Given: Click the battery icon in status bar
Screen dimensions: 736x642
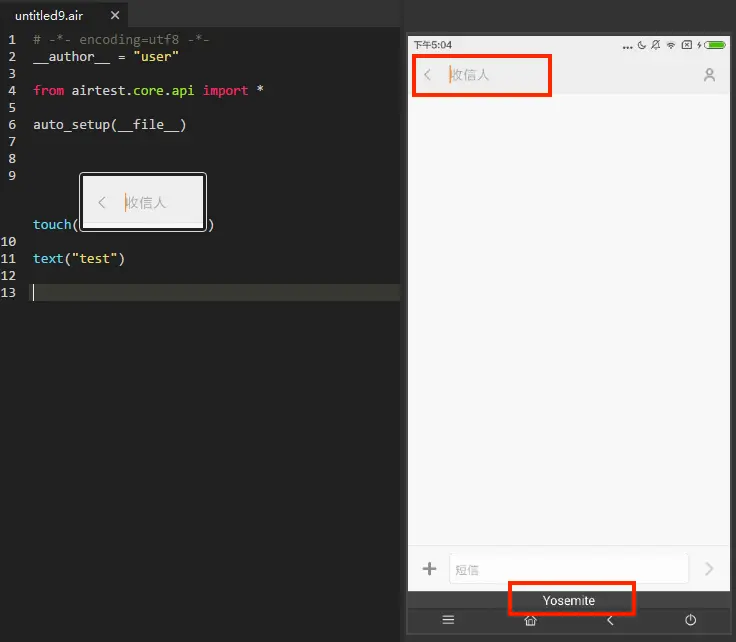Looking at the screenshot, I should coord(715,45).
